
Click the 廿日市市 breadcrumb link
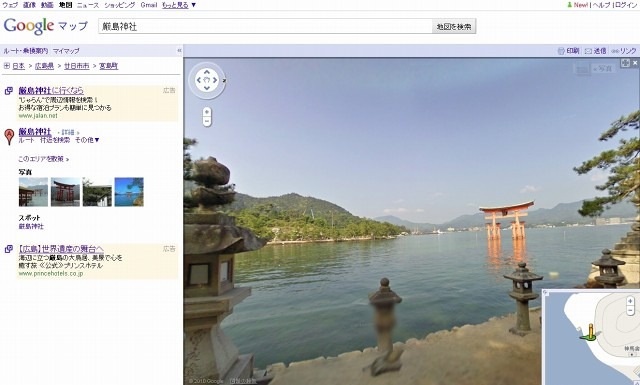pyautogui.click(x=77, y=66)
